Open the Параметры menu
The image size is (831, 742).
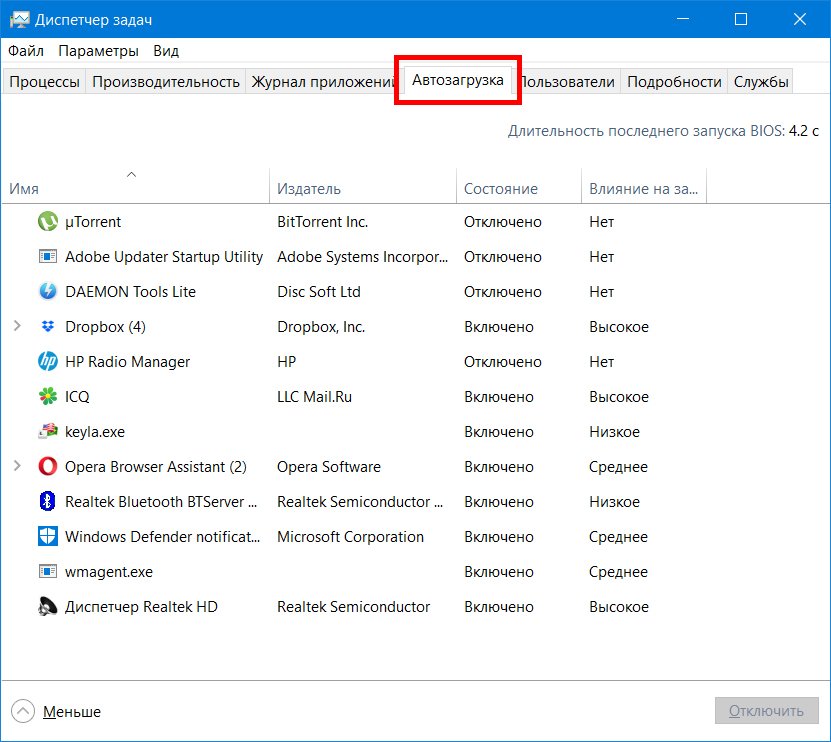(x=98, y=51)
